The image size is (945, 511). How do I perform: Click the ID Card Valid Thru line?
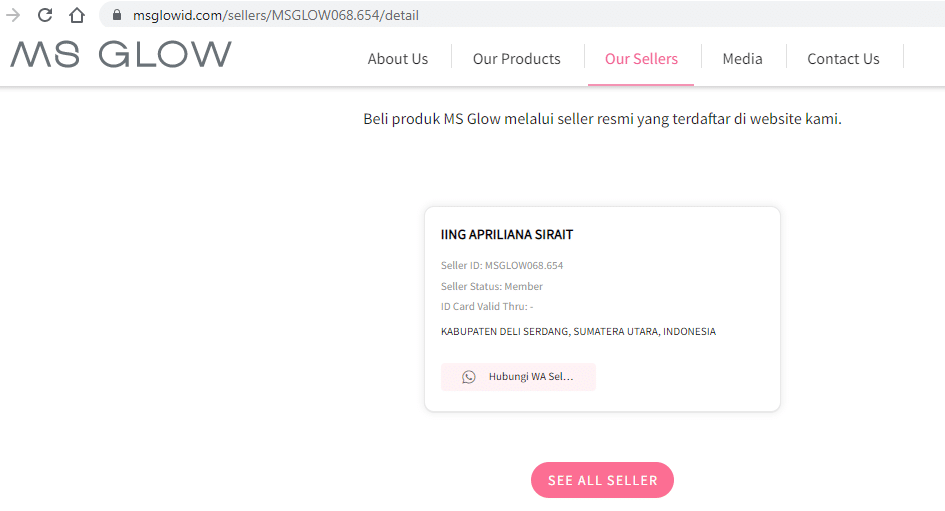[486, 307]
